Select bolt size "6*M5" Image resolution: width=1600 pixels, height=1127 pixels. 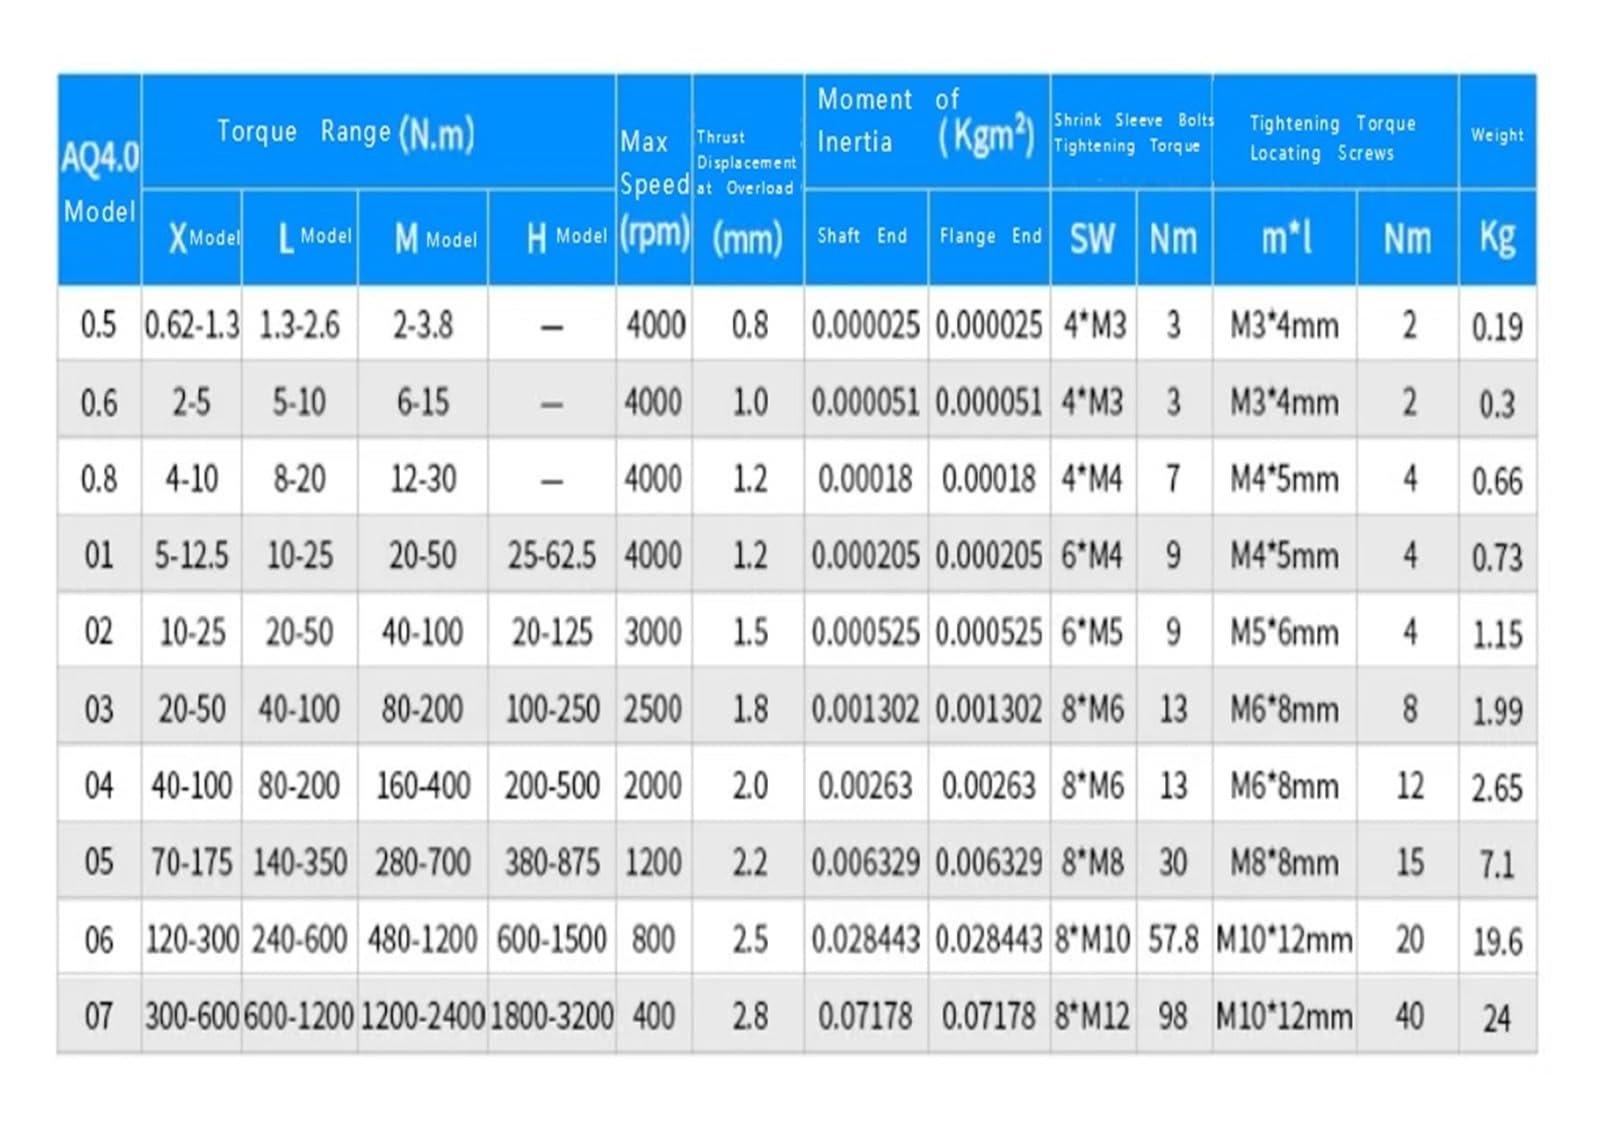[1092, 632]
